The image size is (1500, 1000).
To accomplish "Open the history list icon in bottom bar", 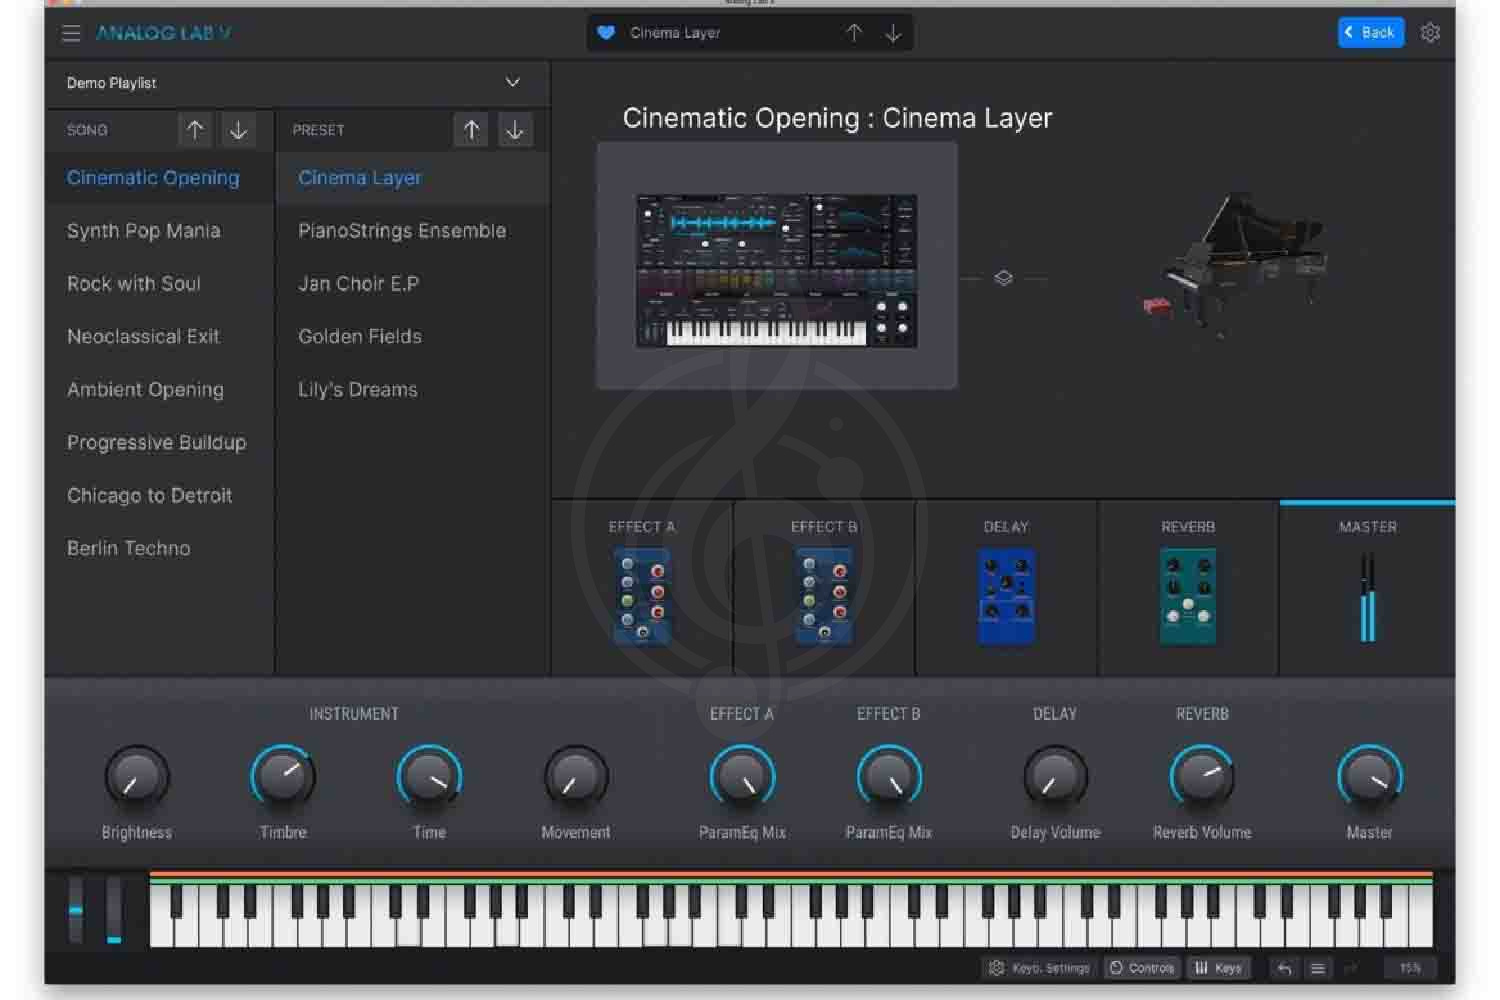I will click(x=1318, y=968).
